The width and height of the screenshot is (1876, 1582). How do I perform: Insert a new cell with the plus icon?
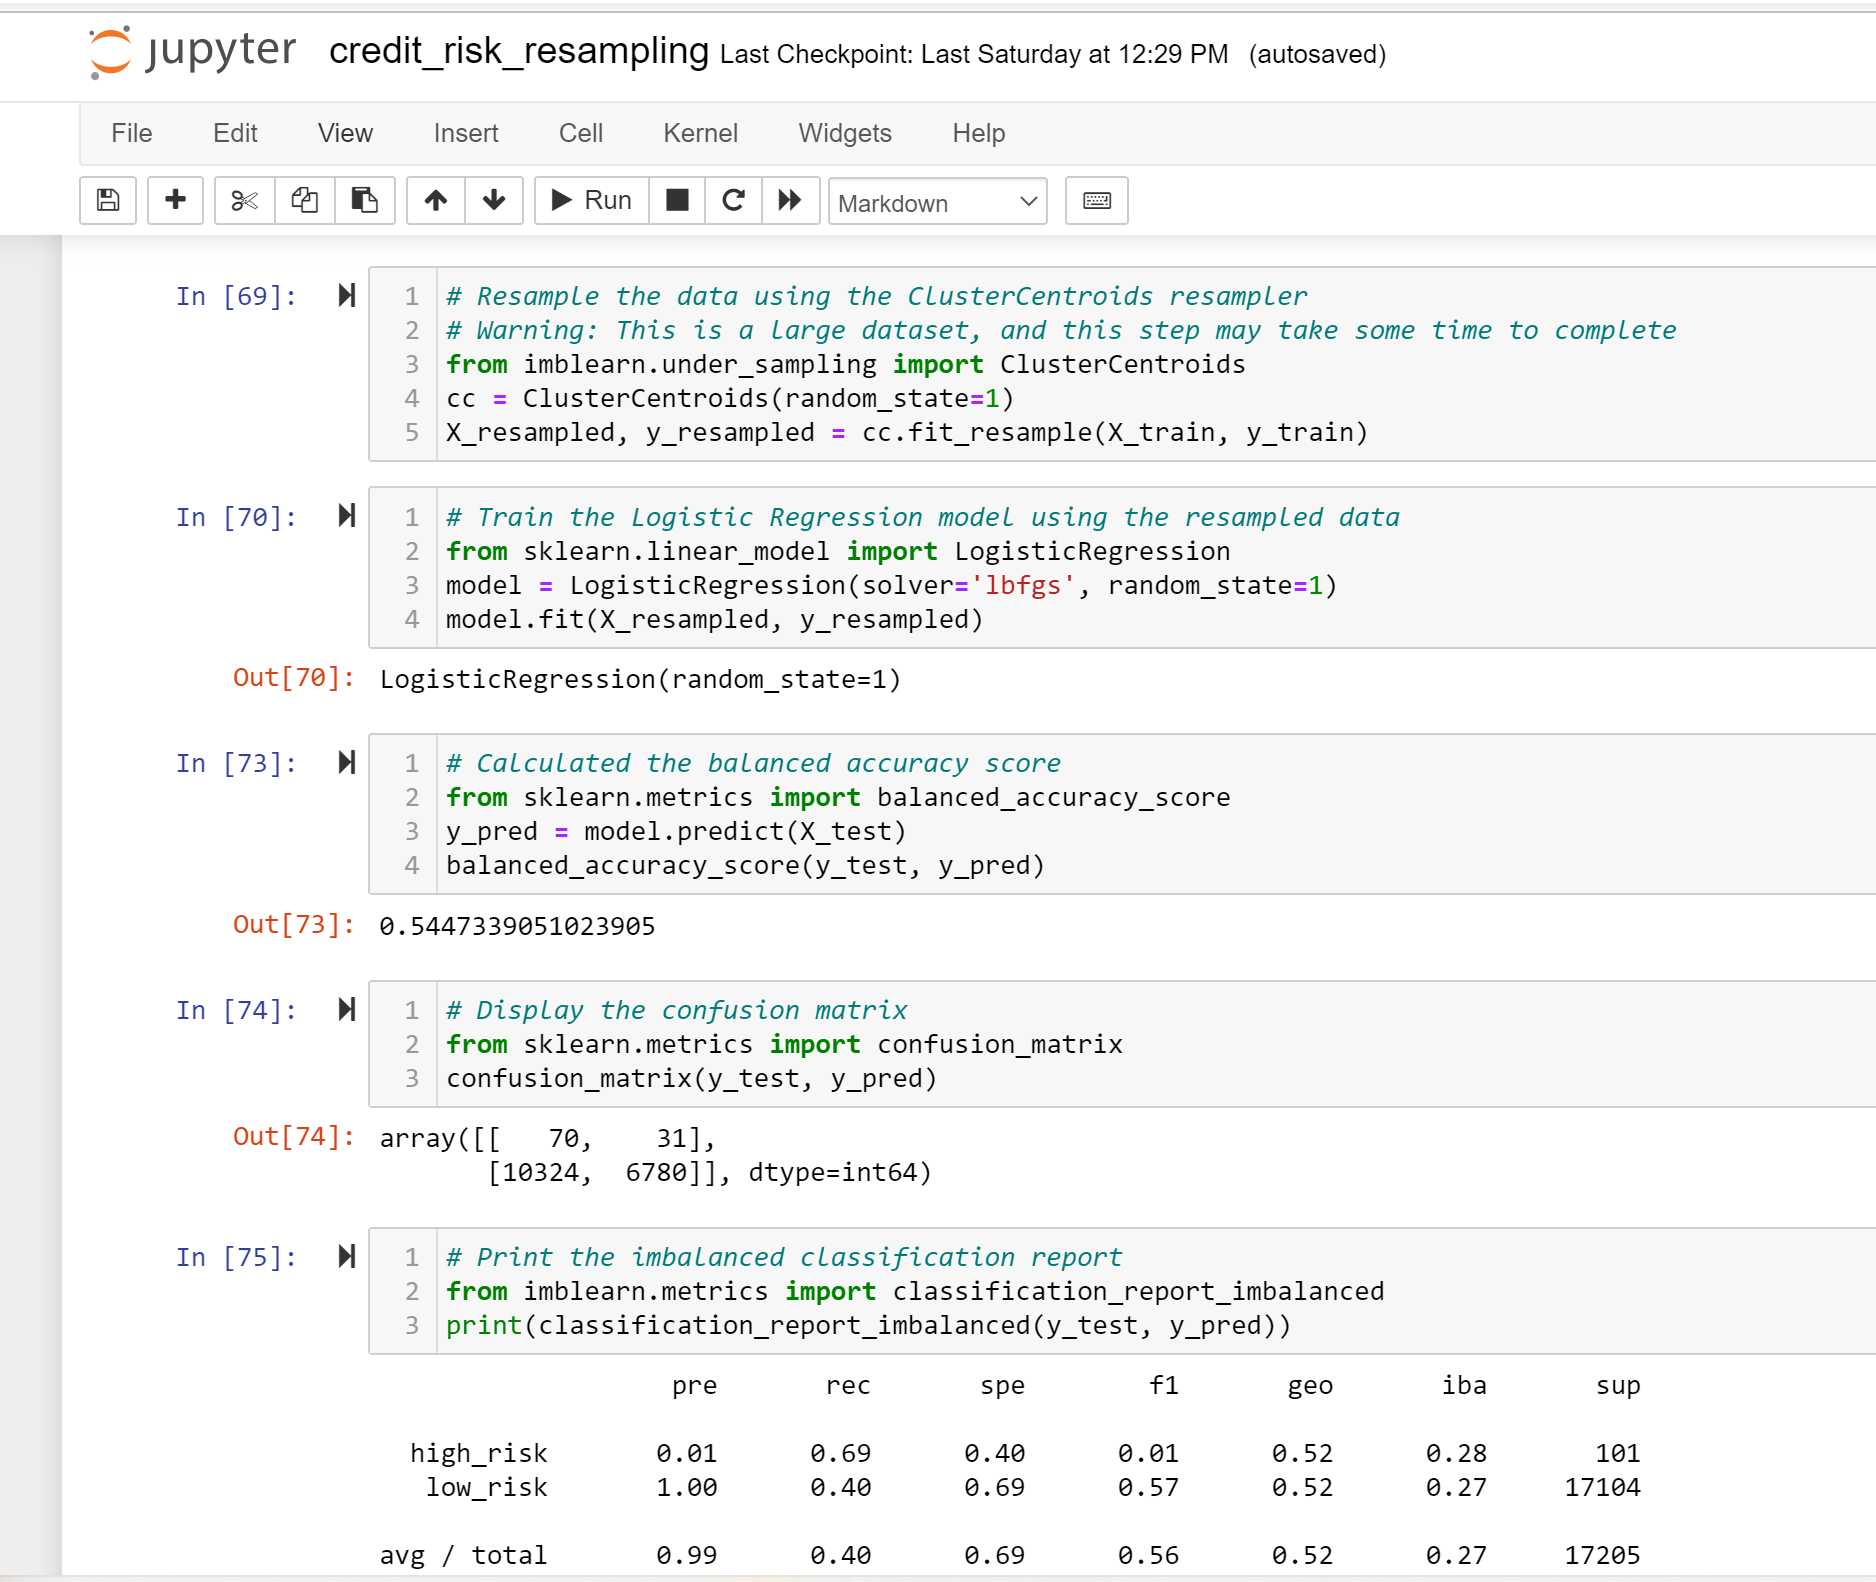(175, 200)
